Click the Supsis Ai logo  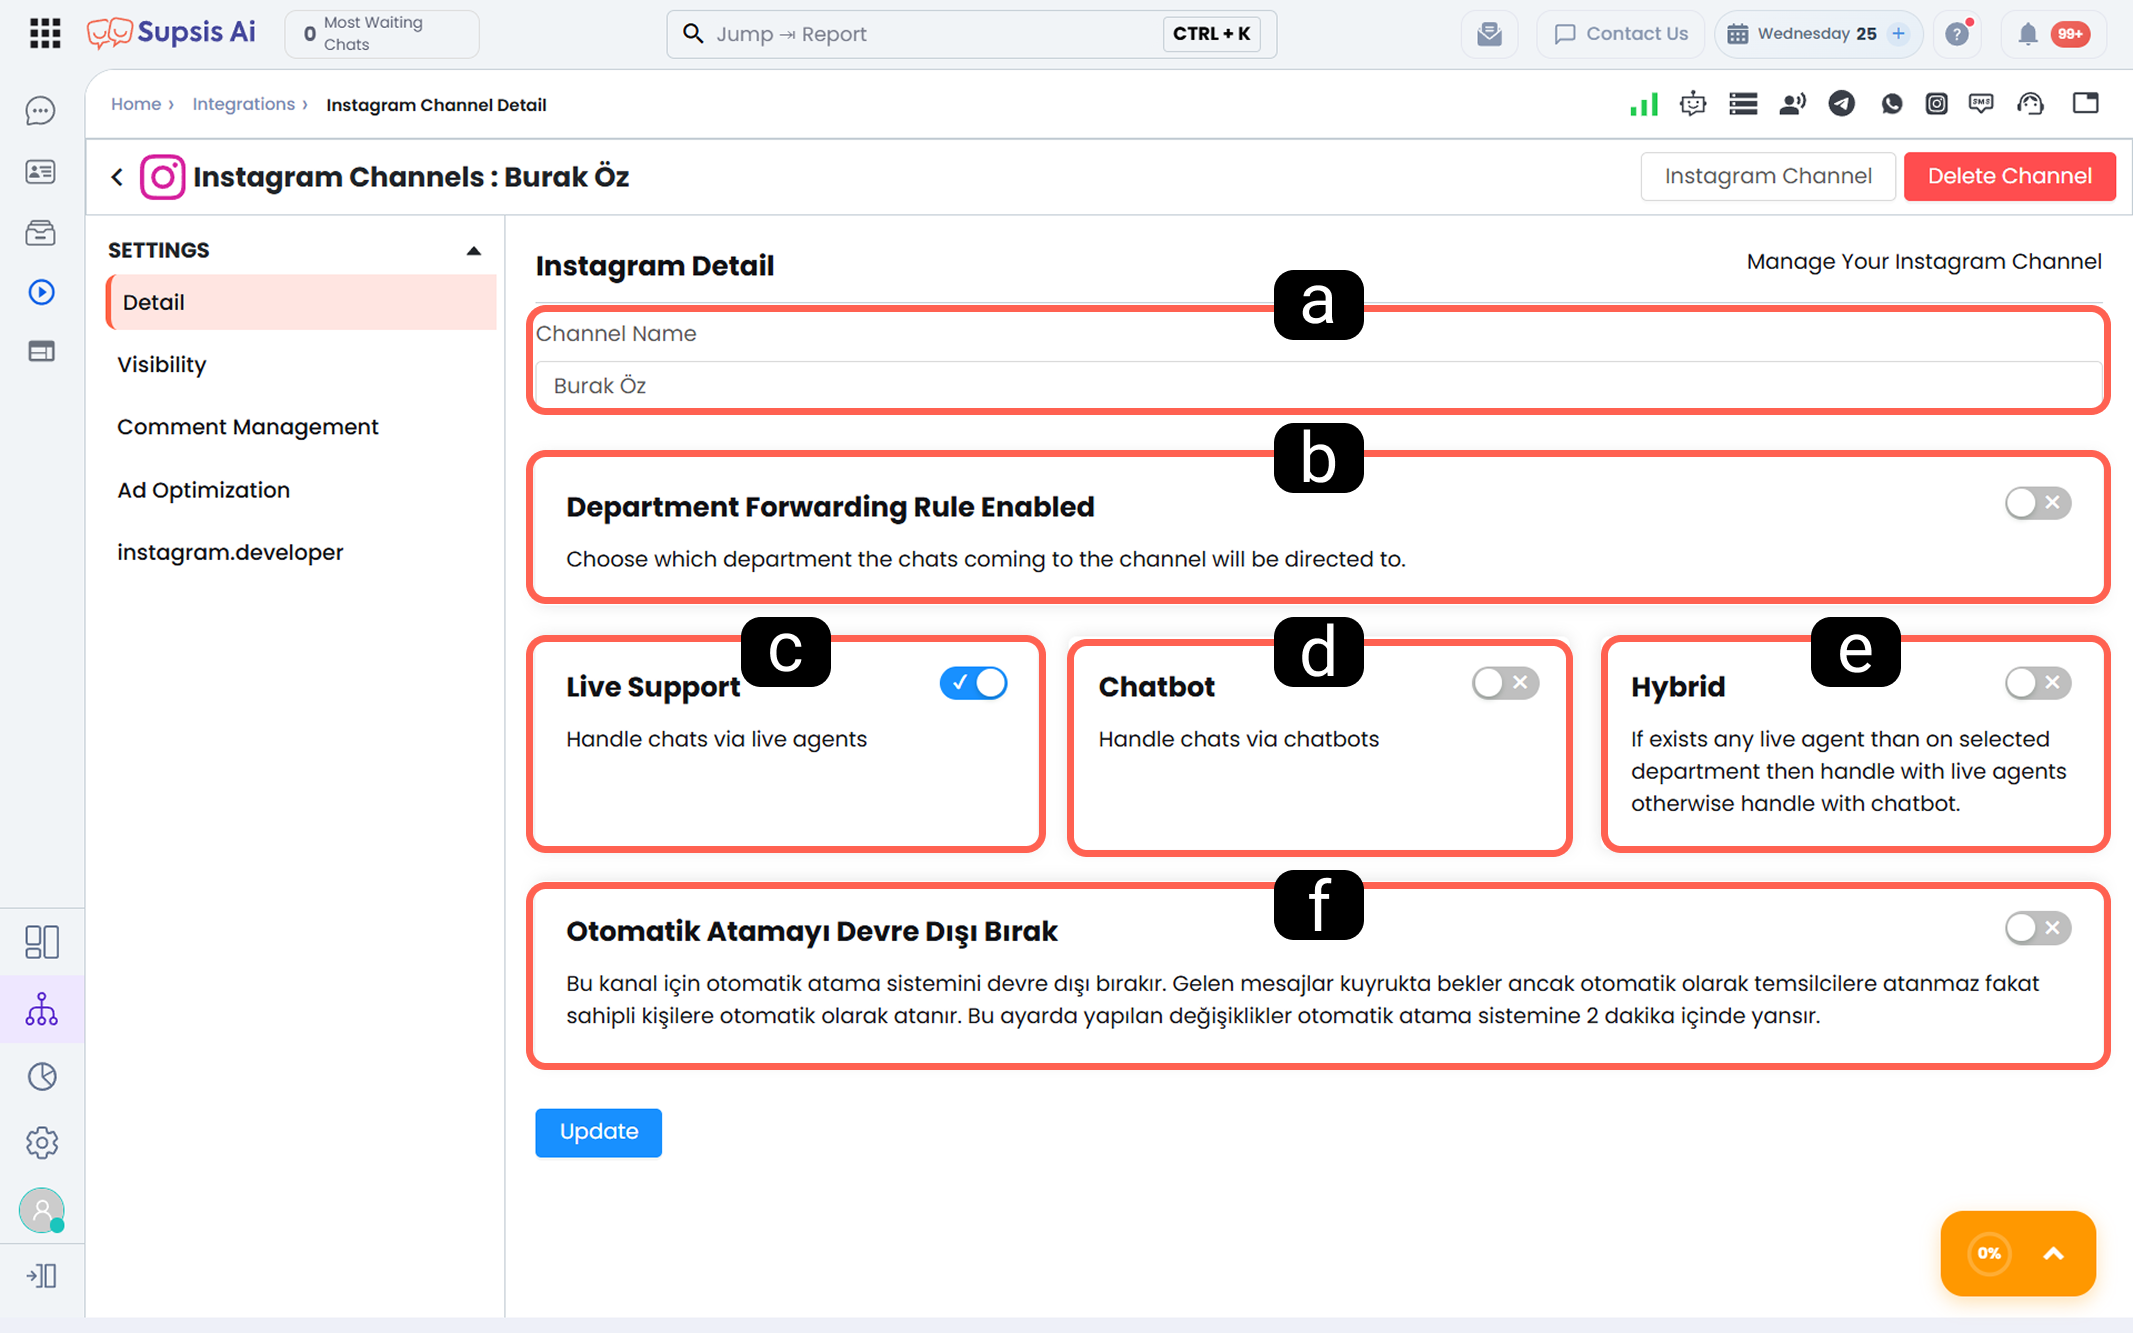click(x=171, y=33)
